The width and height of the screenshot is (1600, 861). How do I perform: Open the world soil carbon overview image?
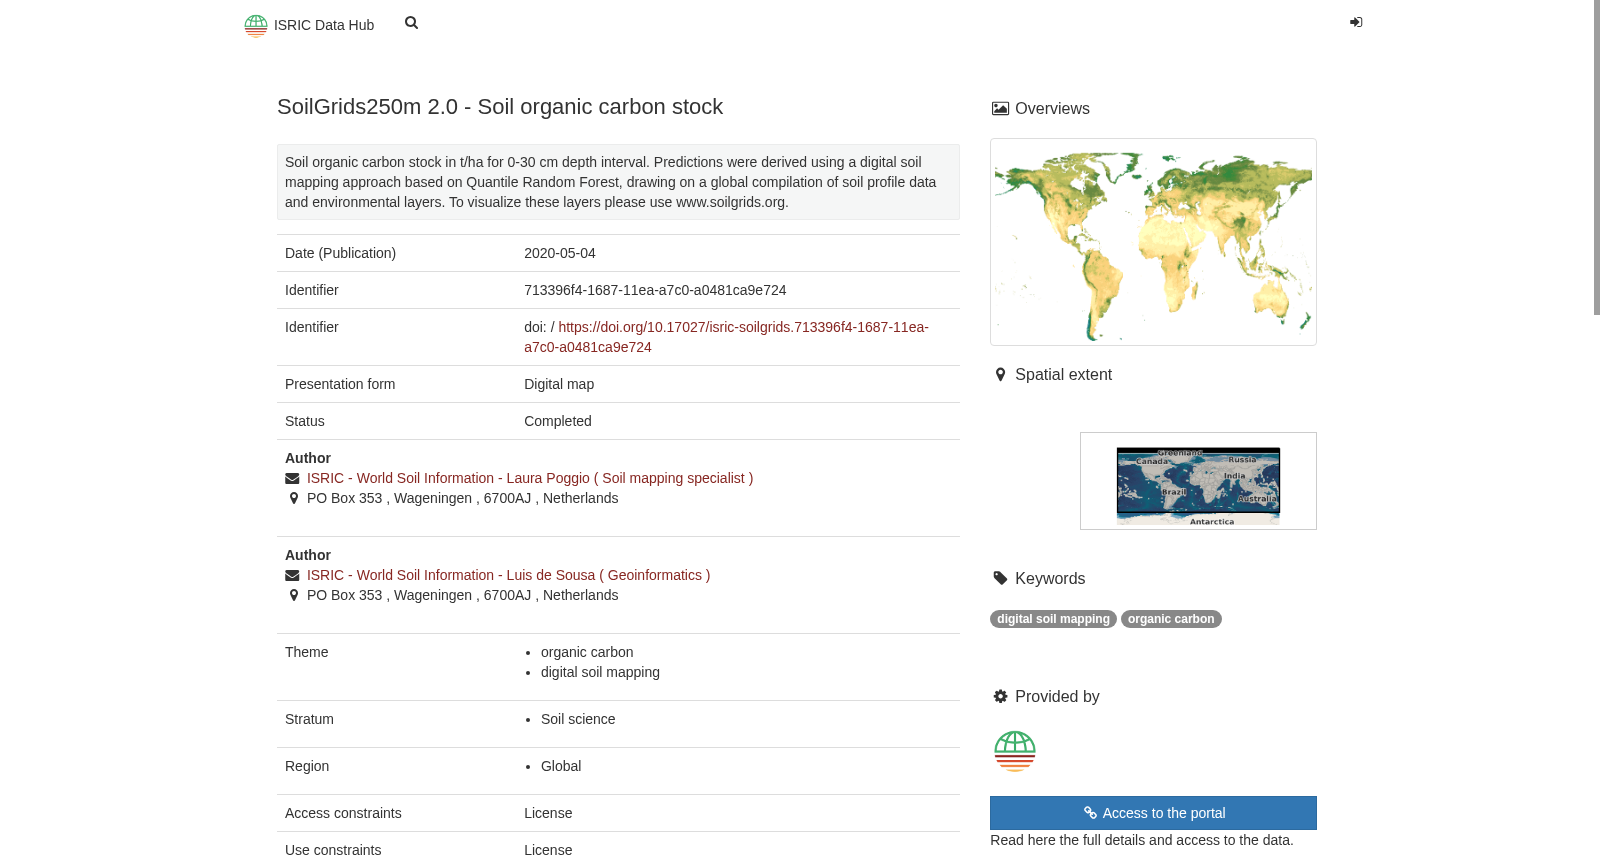[1153, 242]
